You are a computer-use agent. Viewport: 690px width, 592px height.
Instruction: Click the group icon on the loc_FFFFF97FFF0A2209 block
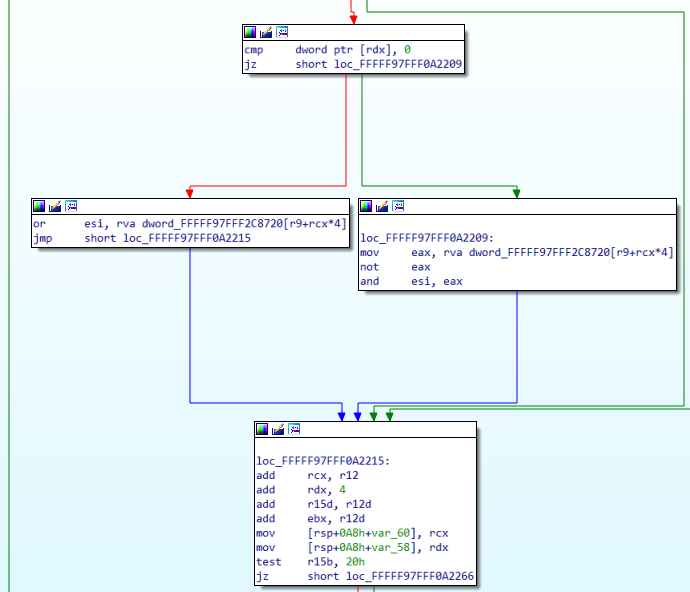(398, 206)
